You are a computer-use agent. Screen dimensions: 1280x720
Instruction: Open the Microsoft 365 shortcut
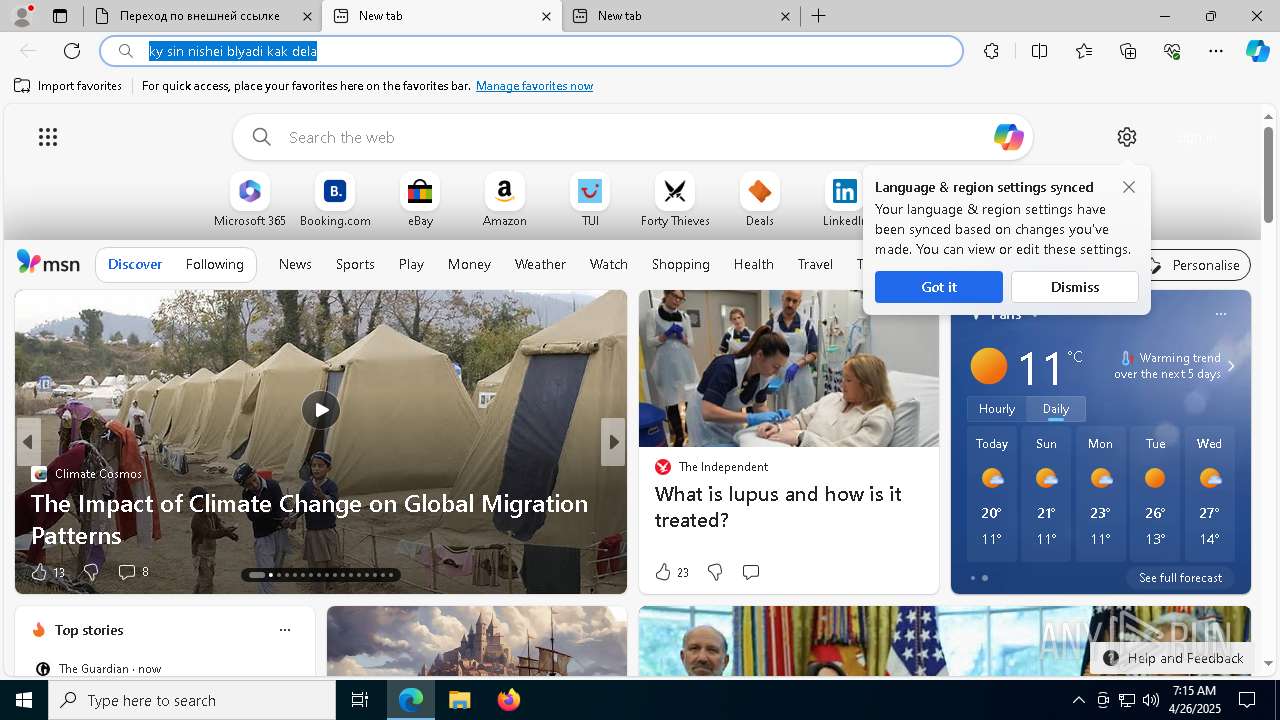click(x=250, y=200)
